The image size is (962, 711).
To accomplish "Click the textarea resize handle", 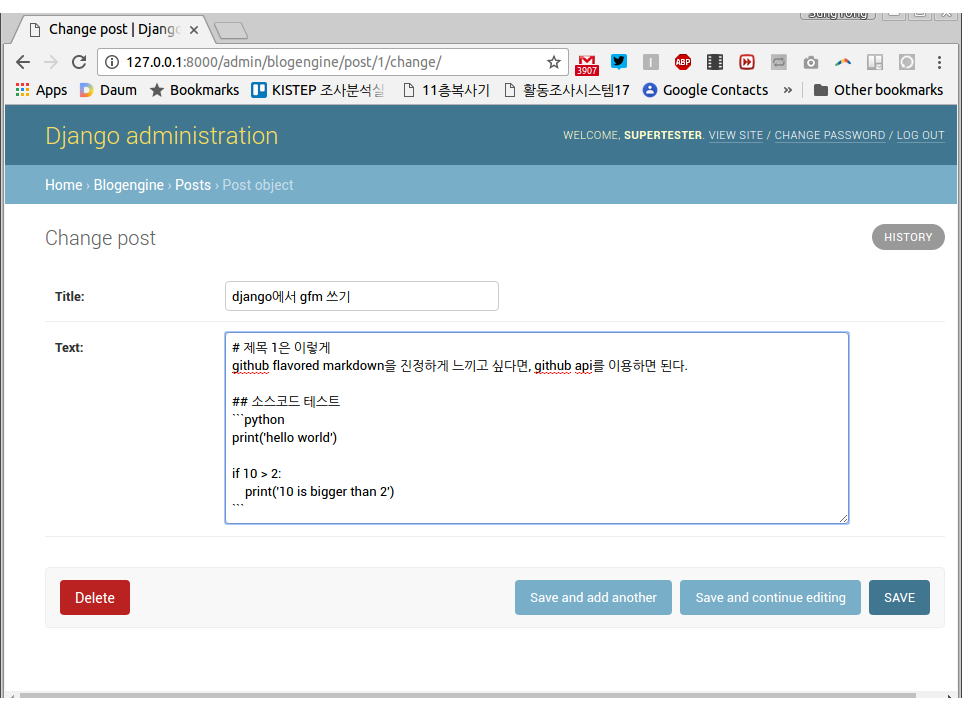I will (x=844, y=518).
